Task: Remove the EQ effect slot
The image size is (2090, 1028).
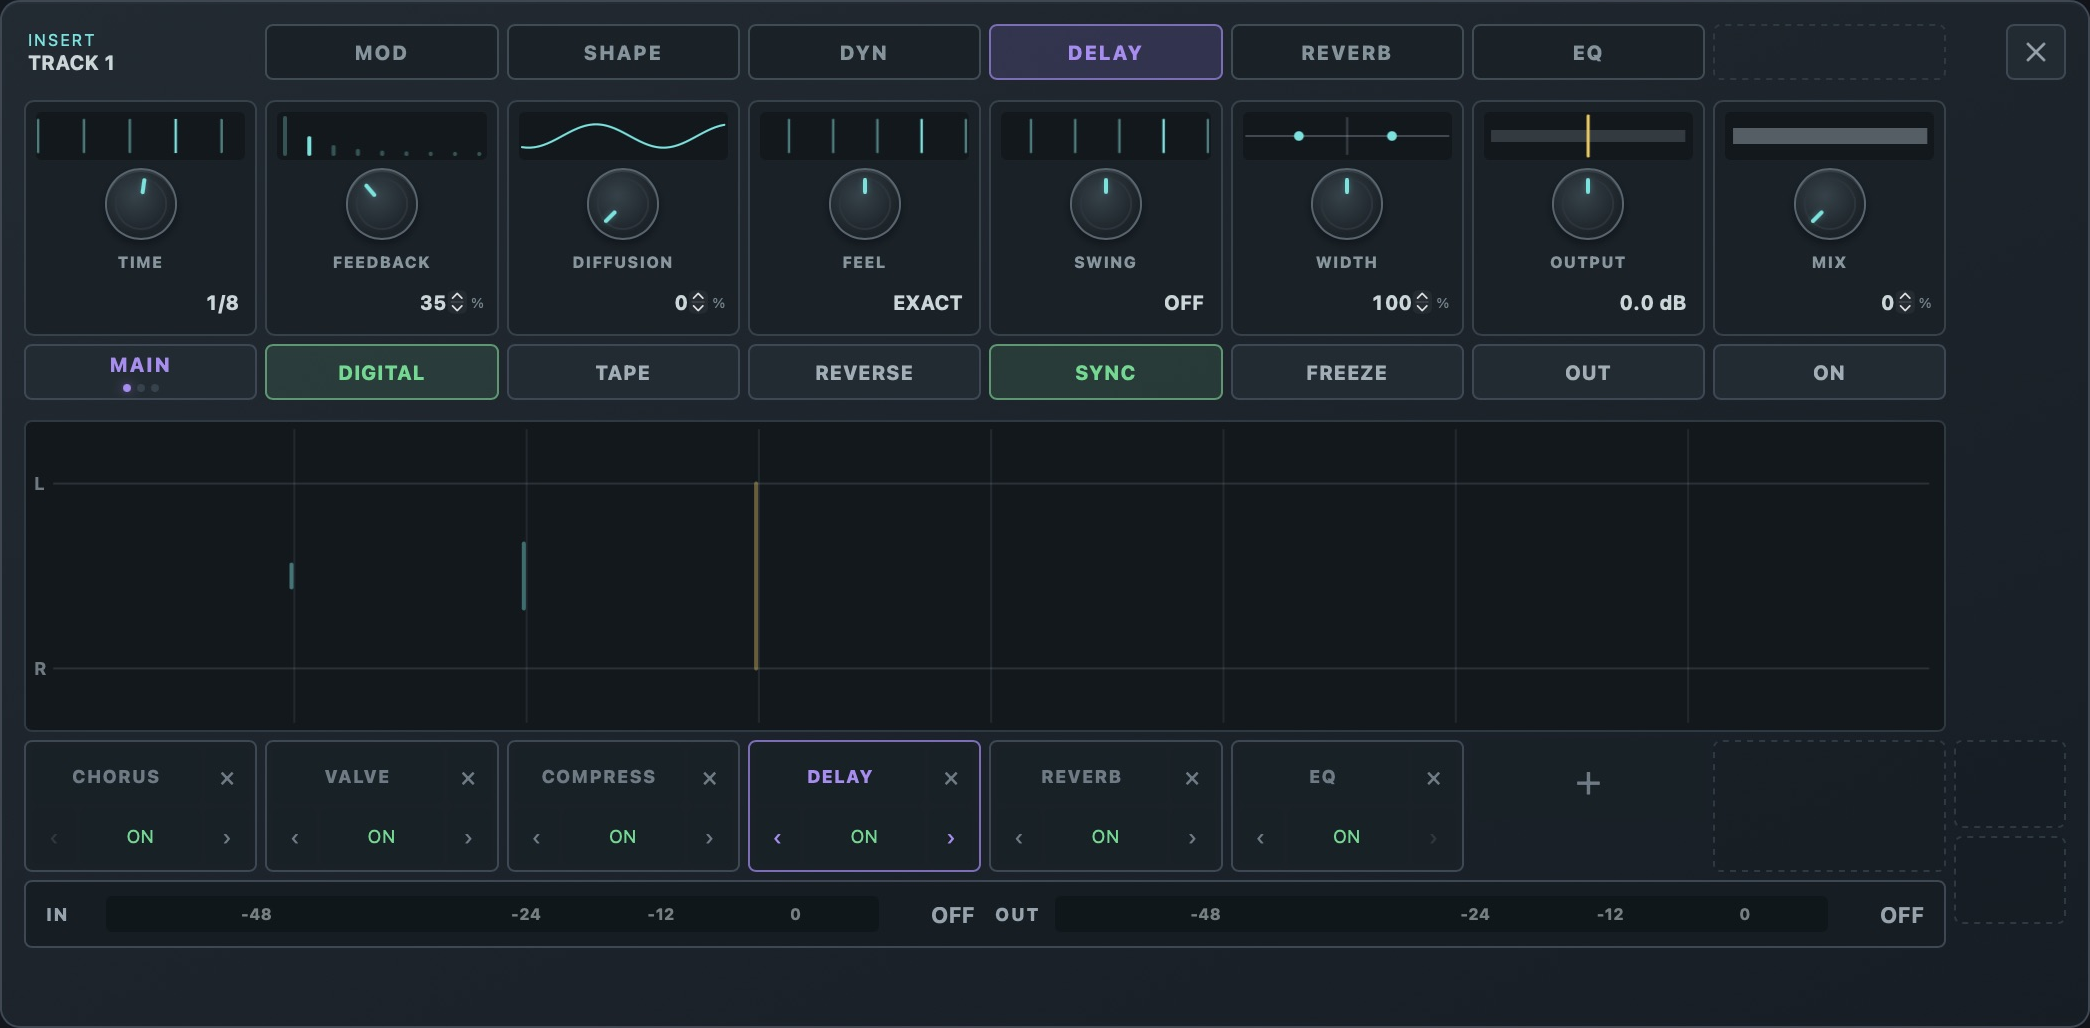Action: 1434,778
